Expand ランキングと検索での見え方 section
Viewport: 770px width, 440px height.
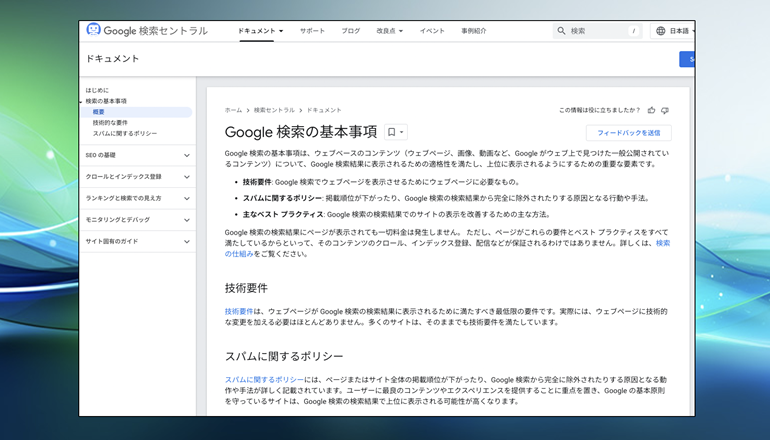tap(138, 198)
